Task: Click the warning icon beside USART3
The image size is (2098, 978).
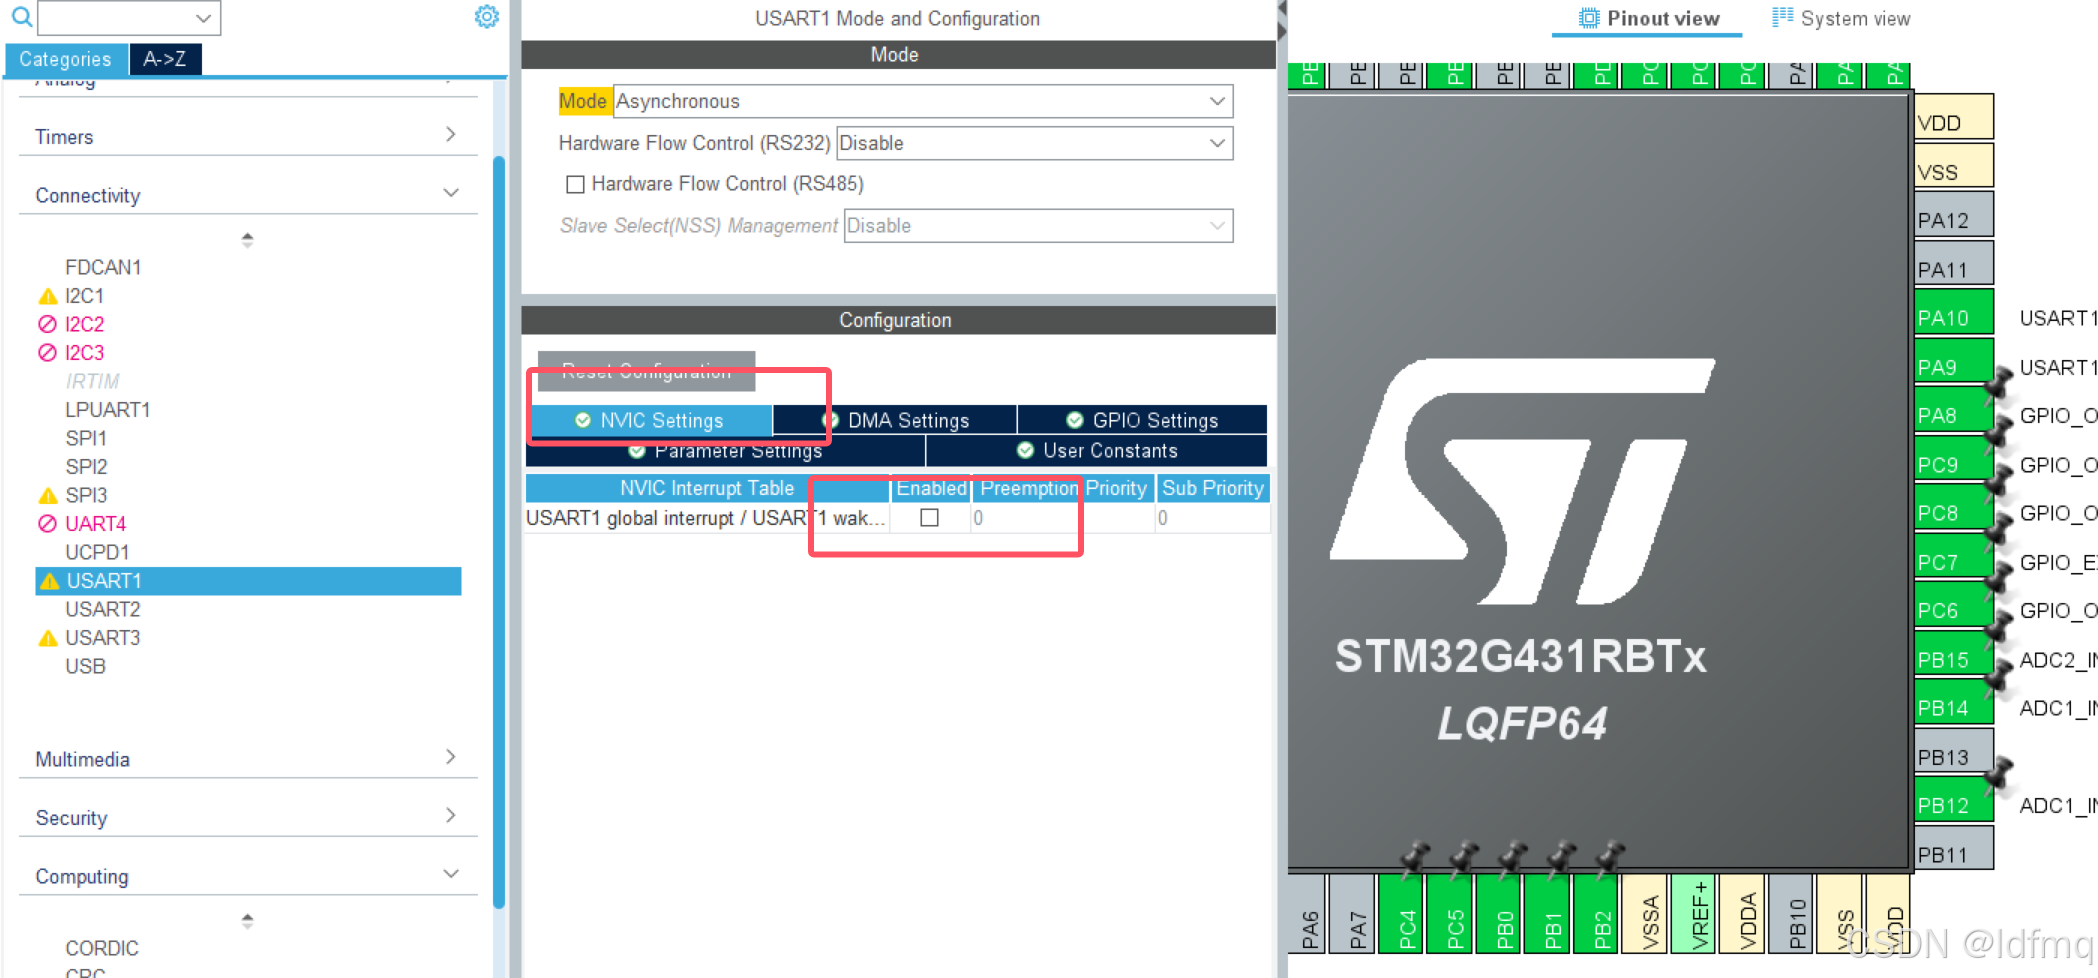Action: tap(47, 638)
